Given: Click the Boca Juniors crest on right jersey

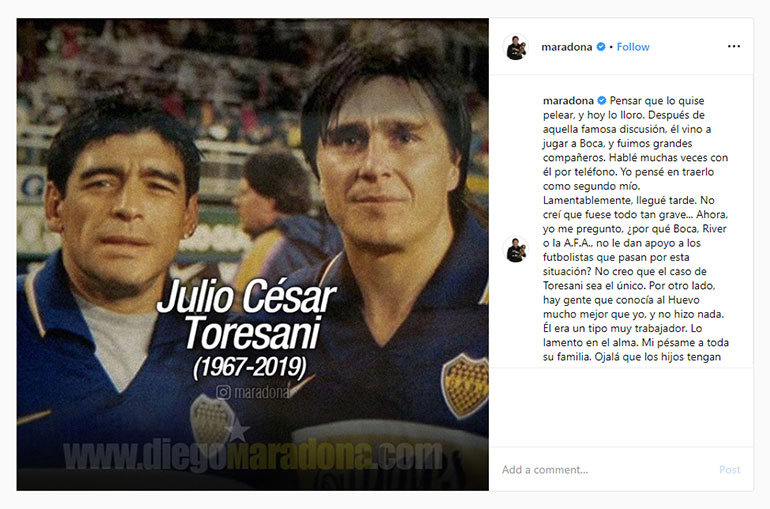Looking at the screenshot, I should (x=466, y=385).
